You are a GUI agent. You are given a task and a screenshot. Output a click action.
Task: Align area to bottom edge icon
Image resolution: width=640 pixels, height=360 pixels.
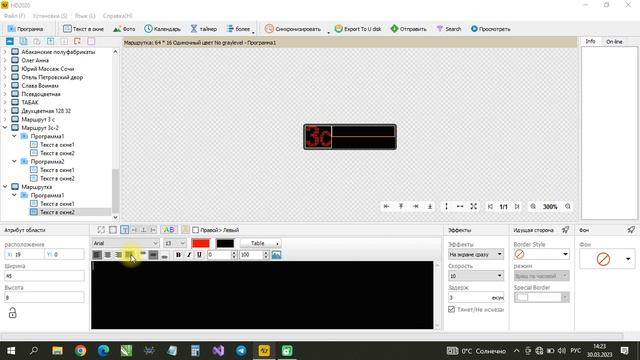pyautogui.click(x=430, y=207)
